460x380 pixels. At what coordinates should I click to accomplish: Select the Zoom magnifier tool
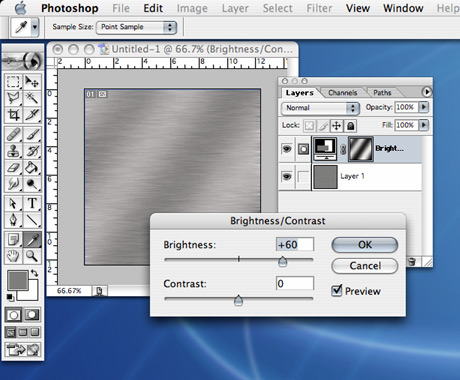(x=32, y=256)
